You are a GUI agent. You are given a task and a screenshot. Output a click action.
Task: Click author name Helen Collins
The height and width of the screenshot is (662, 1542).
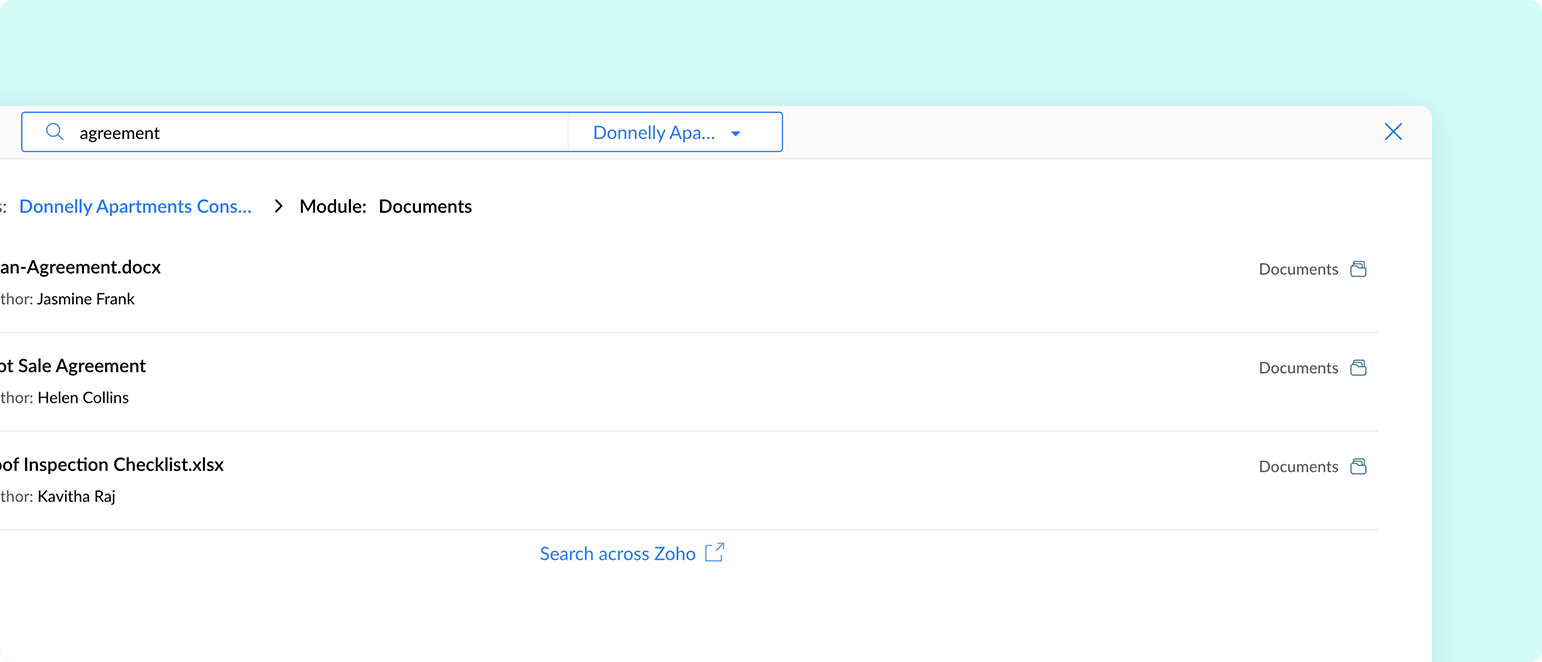(x=83, y=398)
